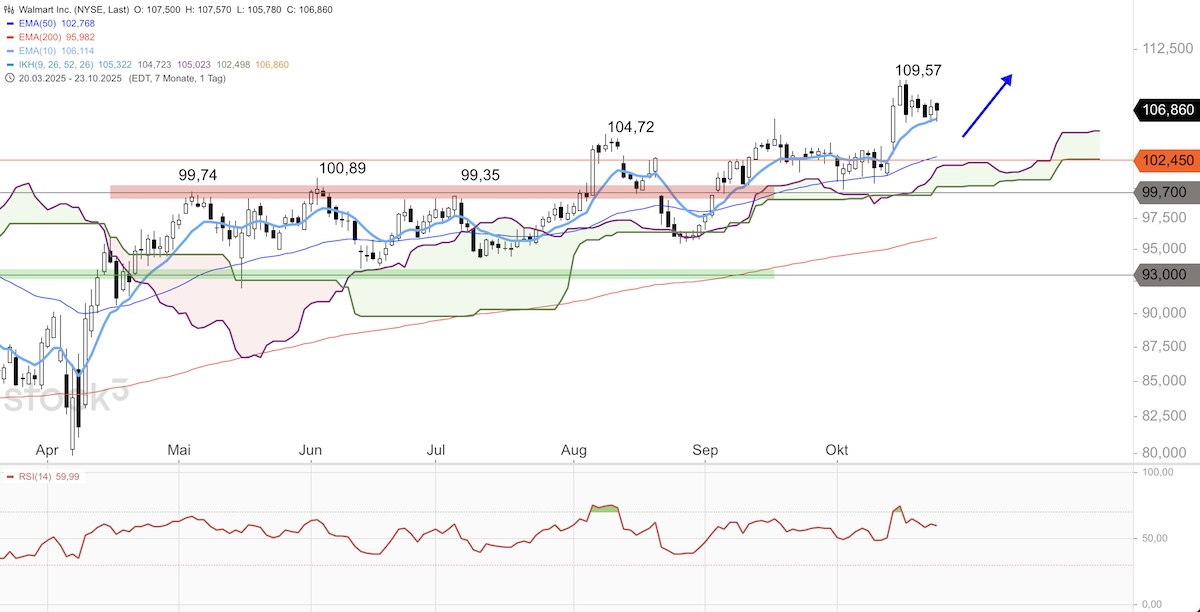Image resolution: width=1200 pixels, height=612 pixels.
Task: Click the EMA(200) red legend marker
Action: 10,37
